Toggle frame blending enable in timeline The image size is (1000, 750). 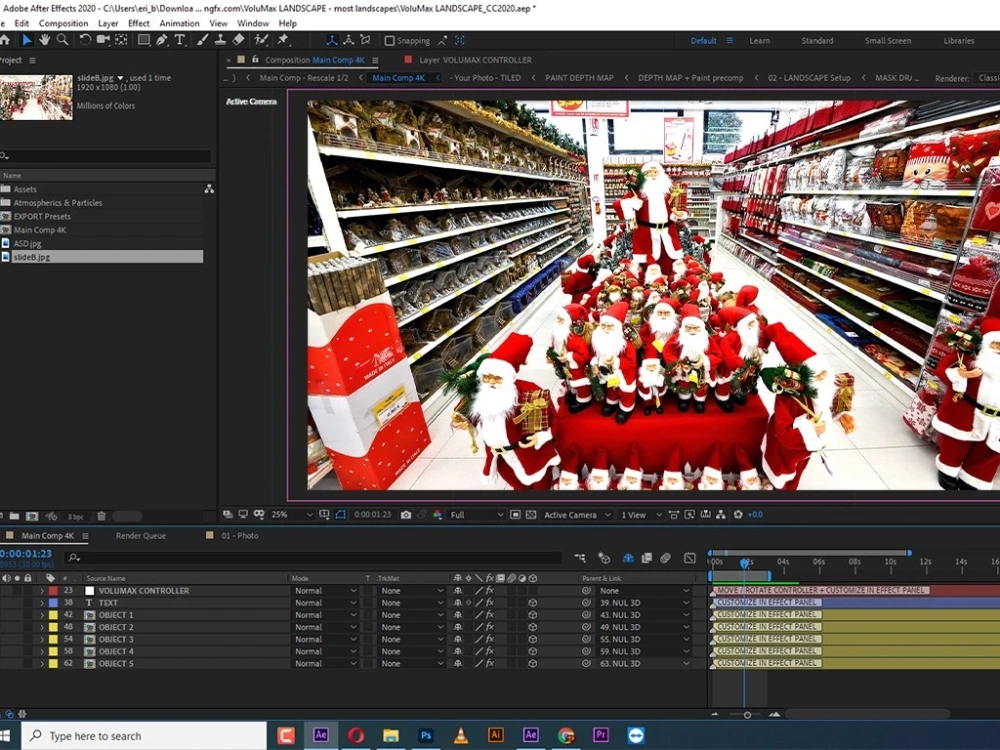pos(647,558)
